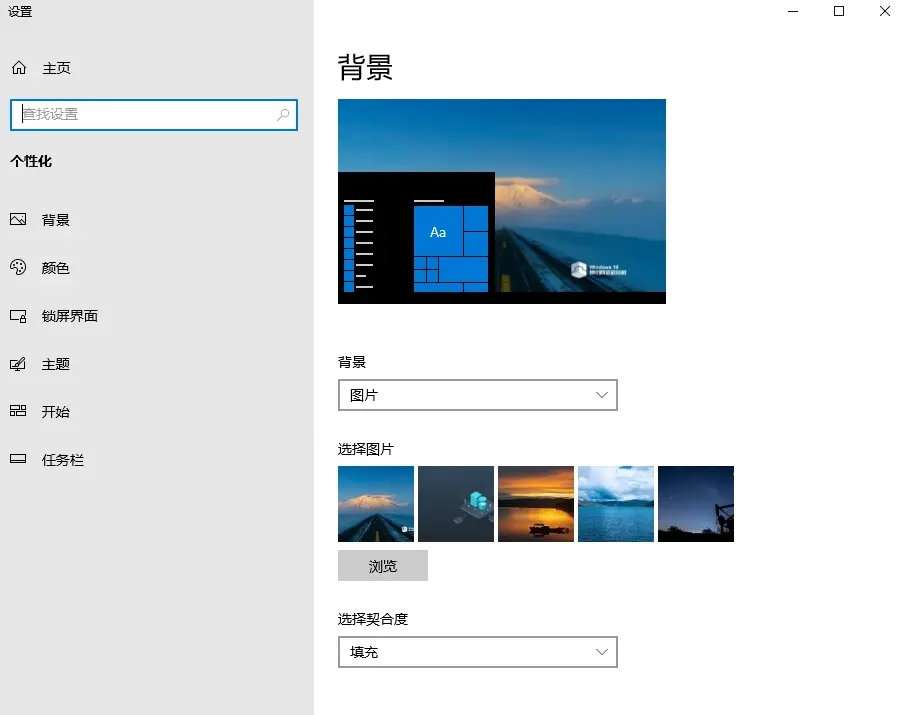
Task: Click the 背景 picture icon in sidebar
Action: [x=18, y=220]
